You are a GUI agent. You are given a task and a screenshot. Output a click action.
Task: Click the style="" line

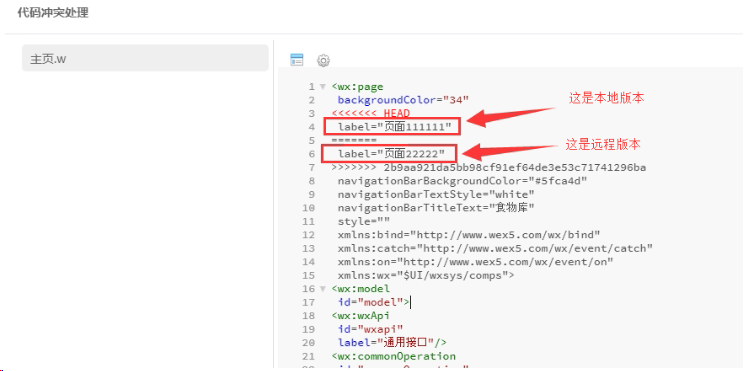(364, 222)
